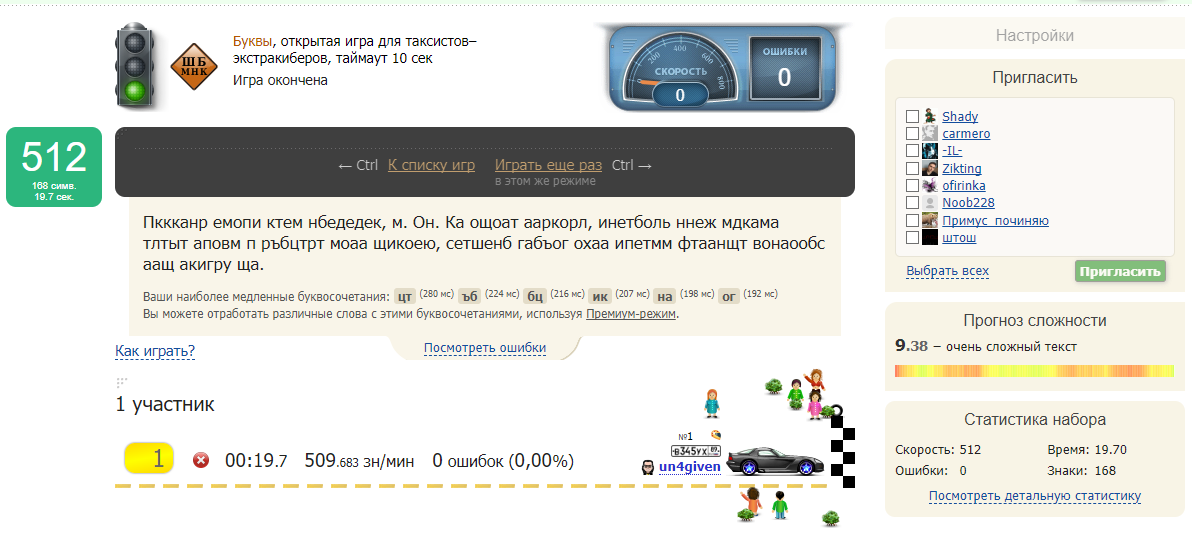Click un4given's avatar icon
The height and width of the screenshot is (539, 1192).
[x=648, y=466]
